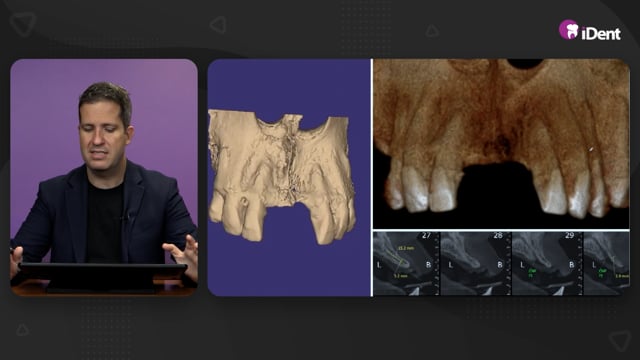Click the ruler scale beside slice 27
The image size is (640, 360).
point(437,263)
